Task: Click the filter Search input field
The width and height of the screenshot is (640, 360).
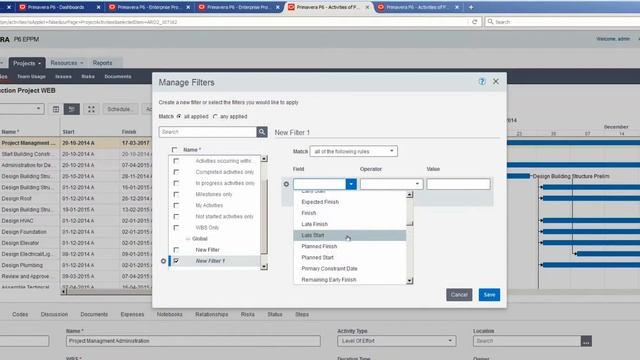Action: pos(208,132)
